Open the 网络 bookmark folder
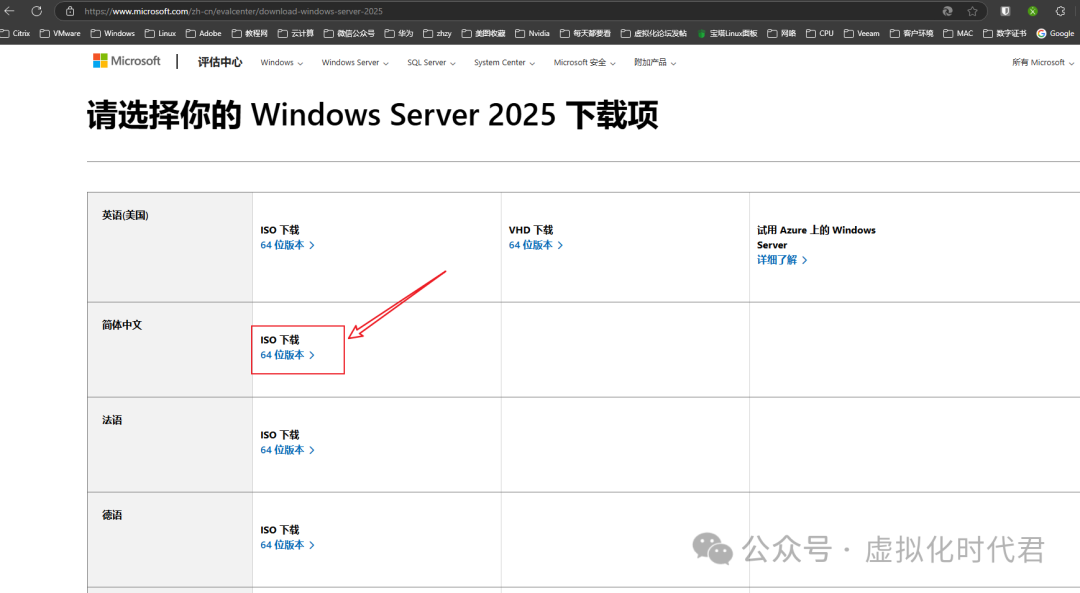 pyautogui.click(x=782, y=33)
